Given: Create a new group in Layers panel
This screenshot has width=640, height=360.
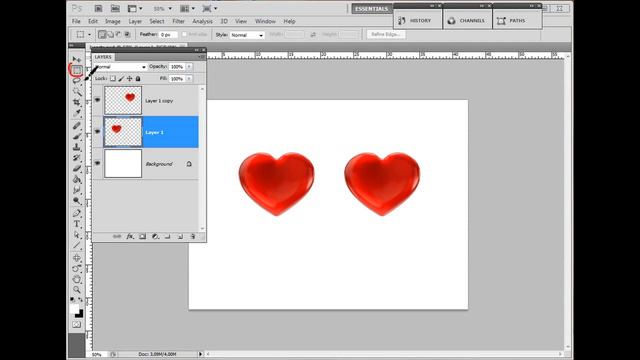Looking at the screenshot, I should (167, 236).
